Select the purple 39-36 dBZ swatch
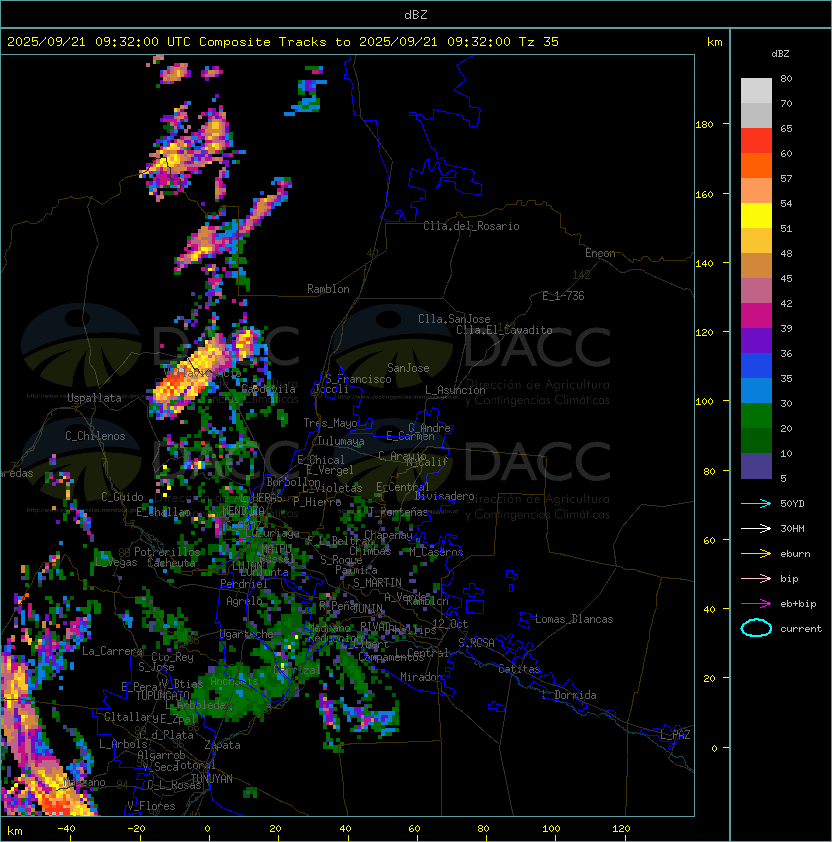832x842 pixels. [756, 340]
